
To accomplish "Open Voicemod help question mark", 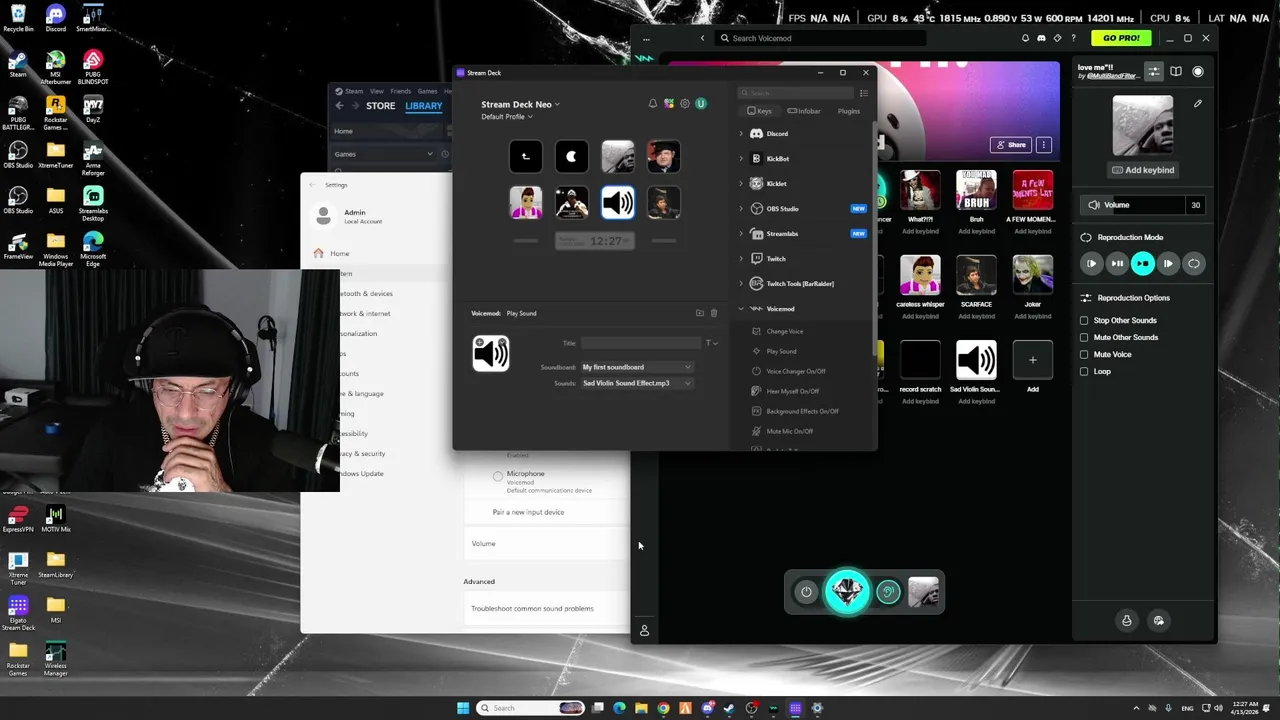I will click(1073, 38).
